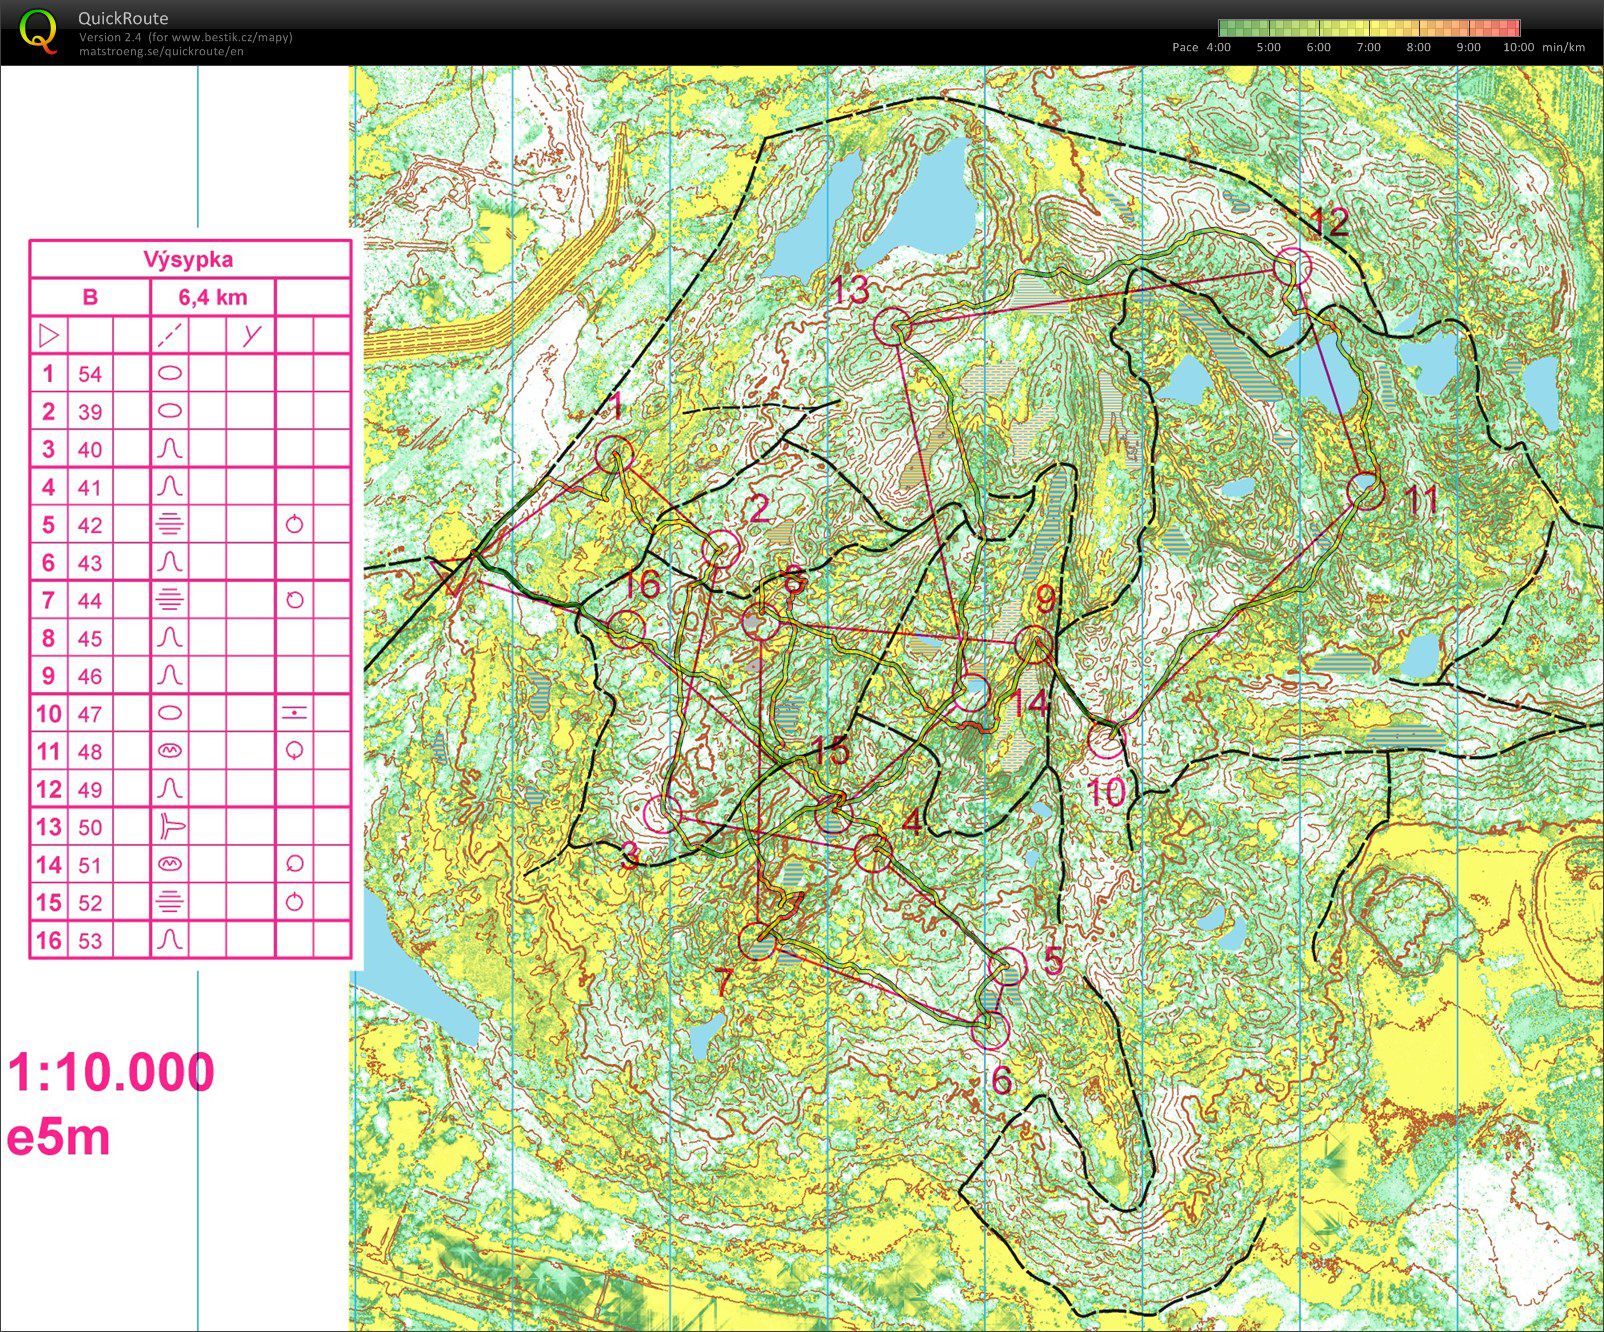Screen dimensions: 1604x1332
Task: Click the knoll symbol in row 3 (code 40)
Action: (x=170, y=449)
